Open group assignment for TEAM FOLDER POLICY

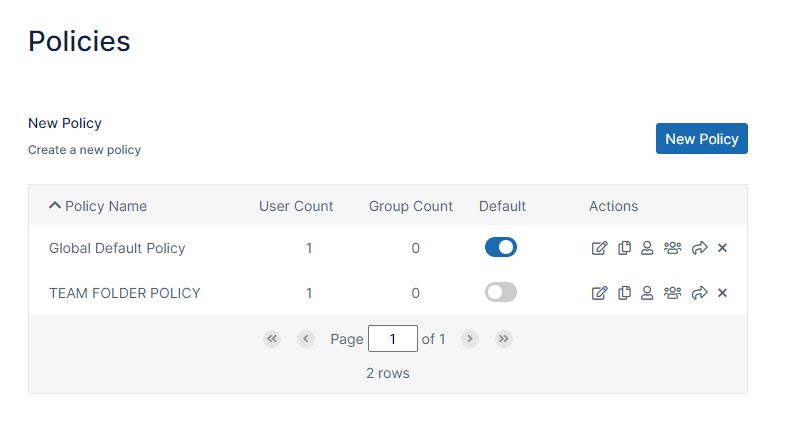673,293
